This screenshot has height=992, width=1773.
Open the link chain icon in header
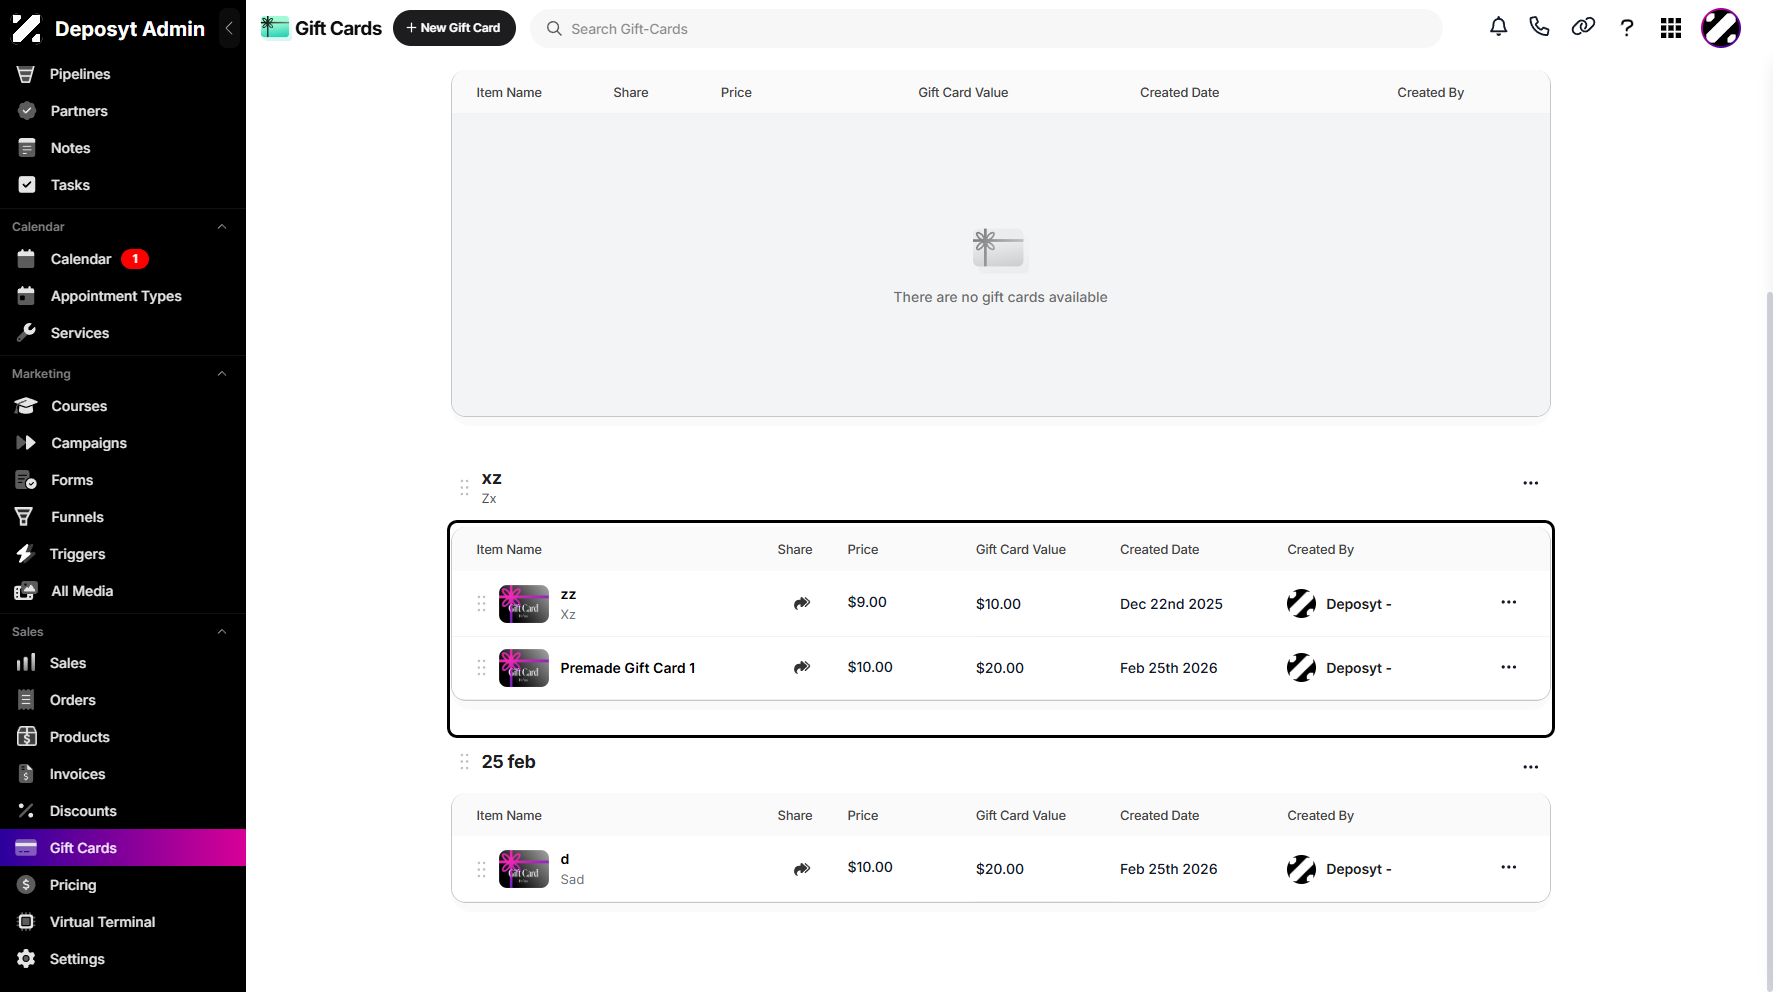pyautogui.click(x=1583, y=27)
